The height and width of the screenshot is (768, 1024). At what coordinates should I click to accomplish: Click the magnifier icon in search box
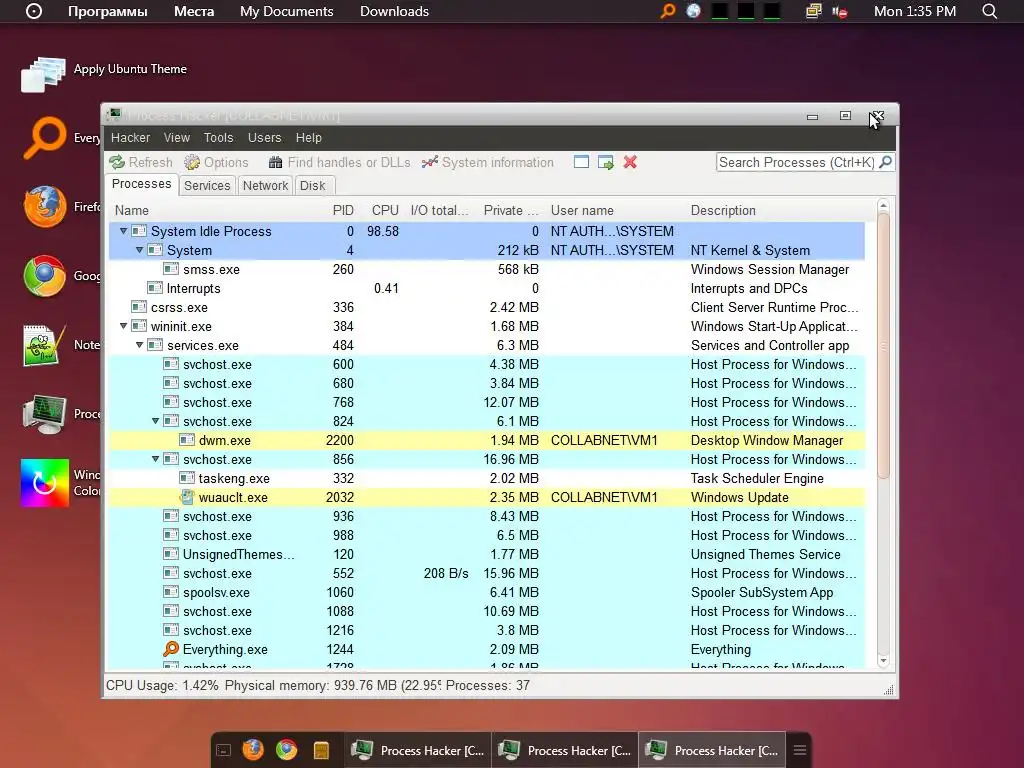[x=886, y=162]
